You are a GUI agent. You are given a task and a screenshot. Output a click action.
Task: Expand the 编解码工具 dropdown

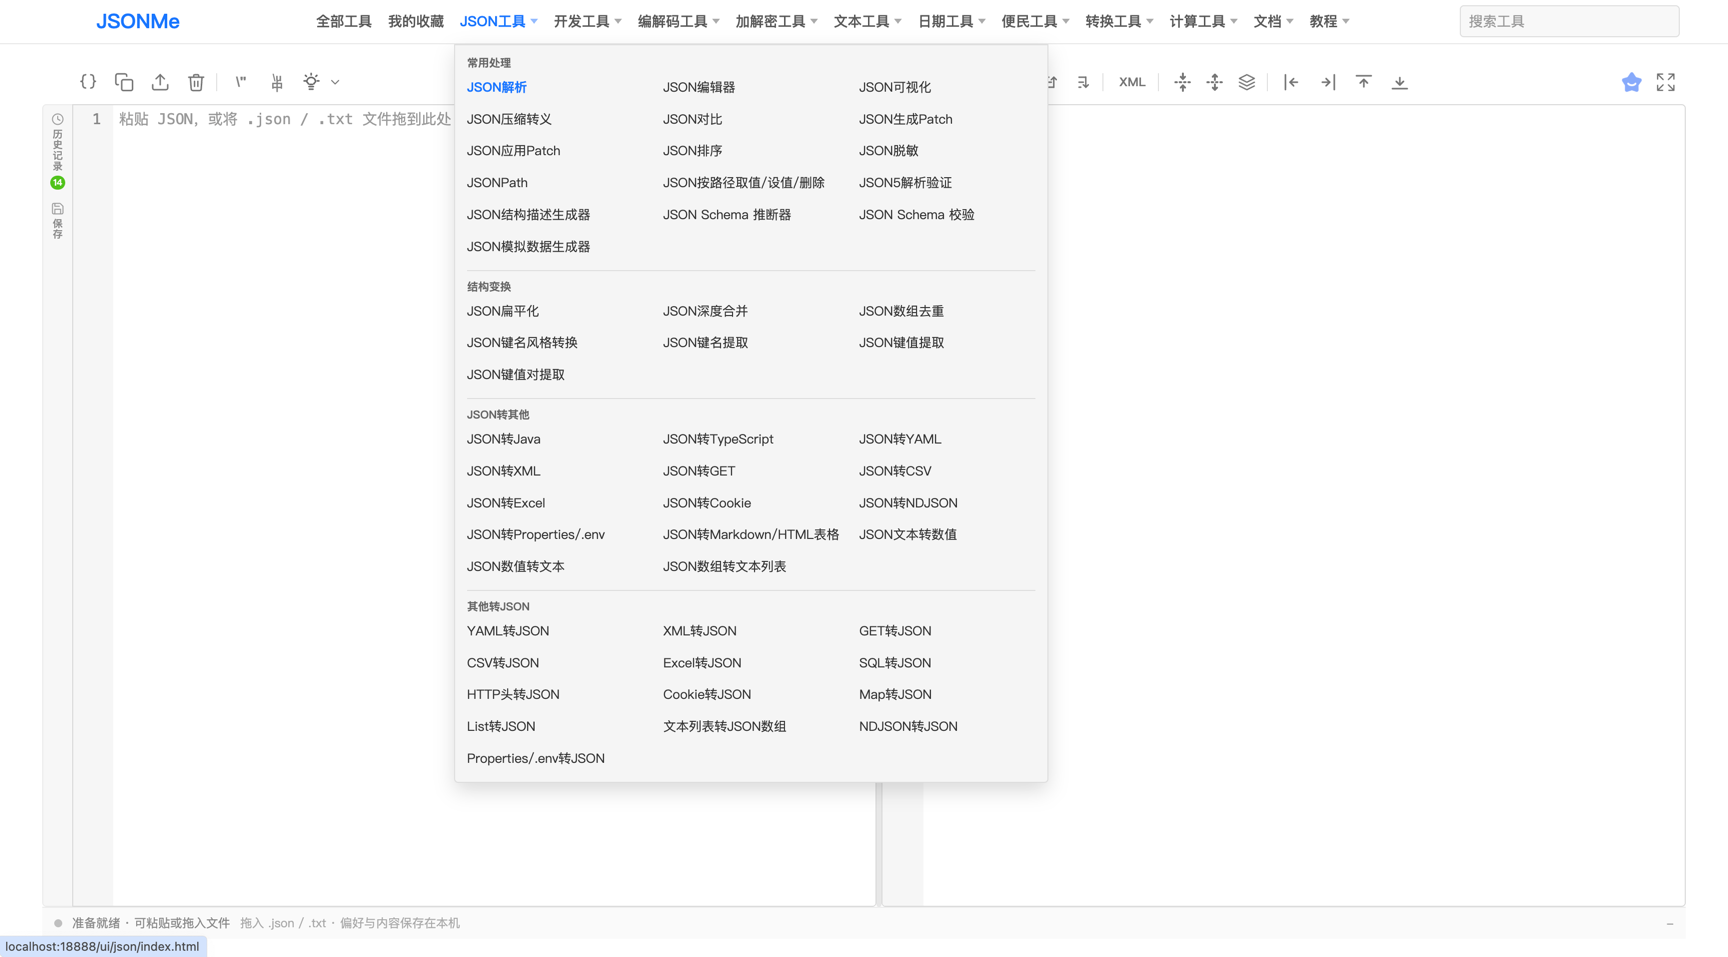tap(679, 21)
